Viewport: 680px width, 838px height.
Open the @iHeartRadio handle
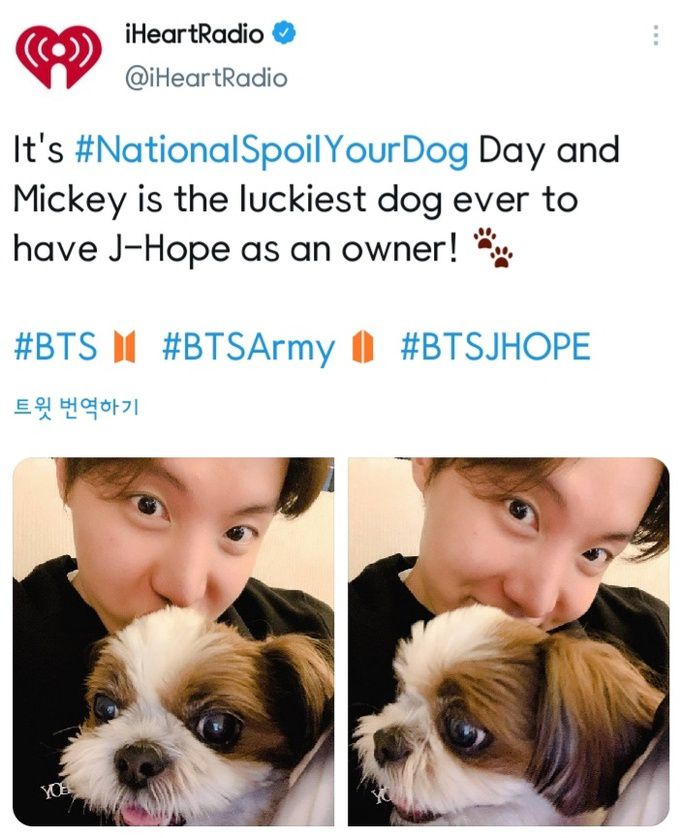click(x=206, y=78)
